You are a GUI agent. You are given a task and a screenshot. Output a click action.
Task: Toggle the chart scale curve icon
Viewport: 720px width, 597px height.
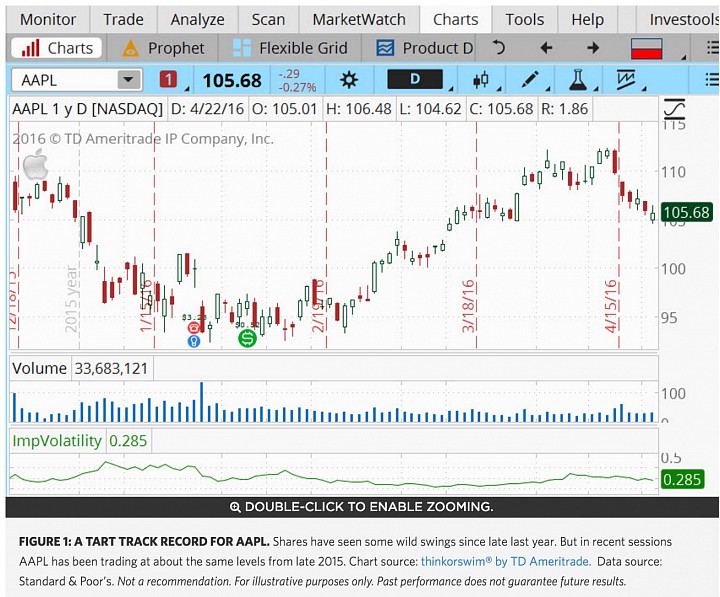[674, 109]
